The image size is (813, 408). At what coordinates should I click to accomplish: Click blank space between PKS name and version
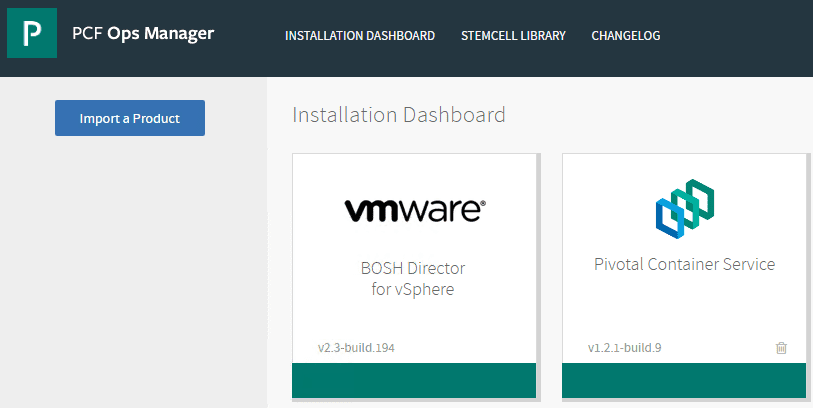(x=685, y=310)
